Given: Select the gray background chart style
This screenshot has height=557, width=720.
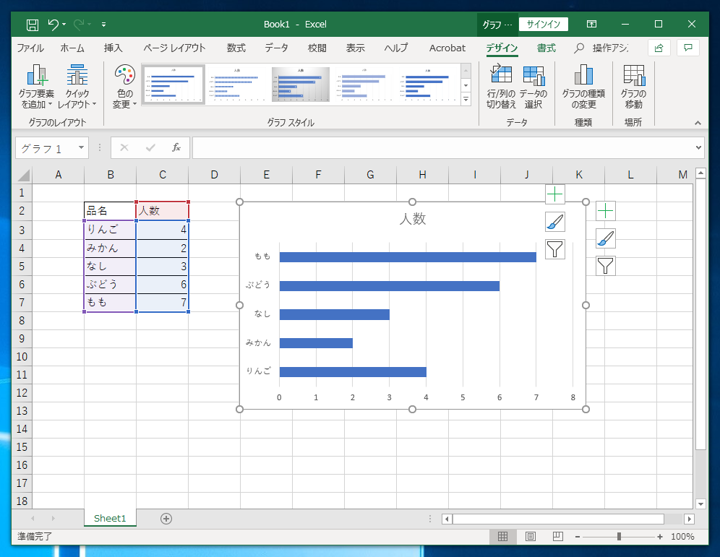Looking at the screenshot, I should (x=300, y=84).
